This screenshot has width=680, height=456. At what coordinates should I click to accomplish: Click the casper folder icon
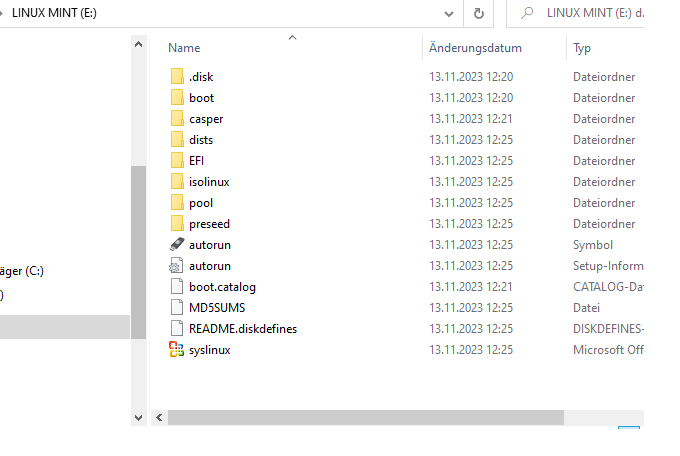click(177, 118)
